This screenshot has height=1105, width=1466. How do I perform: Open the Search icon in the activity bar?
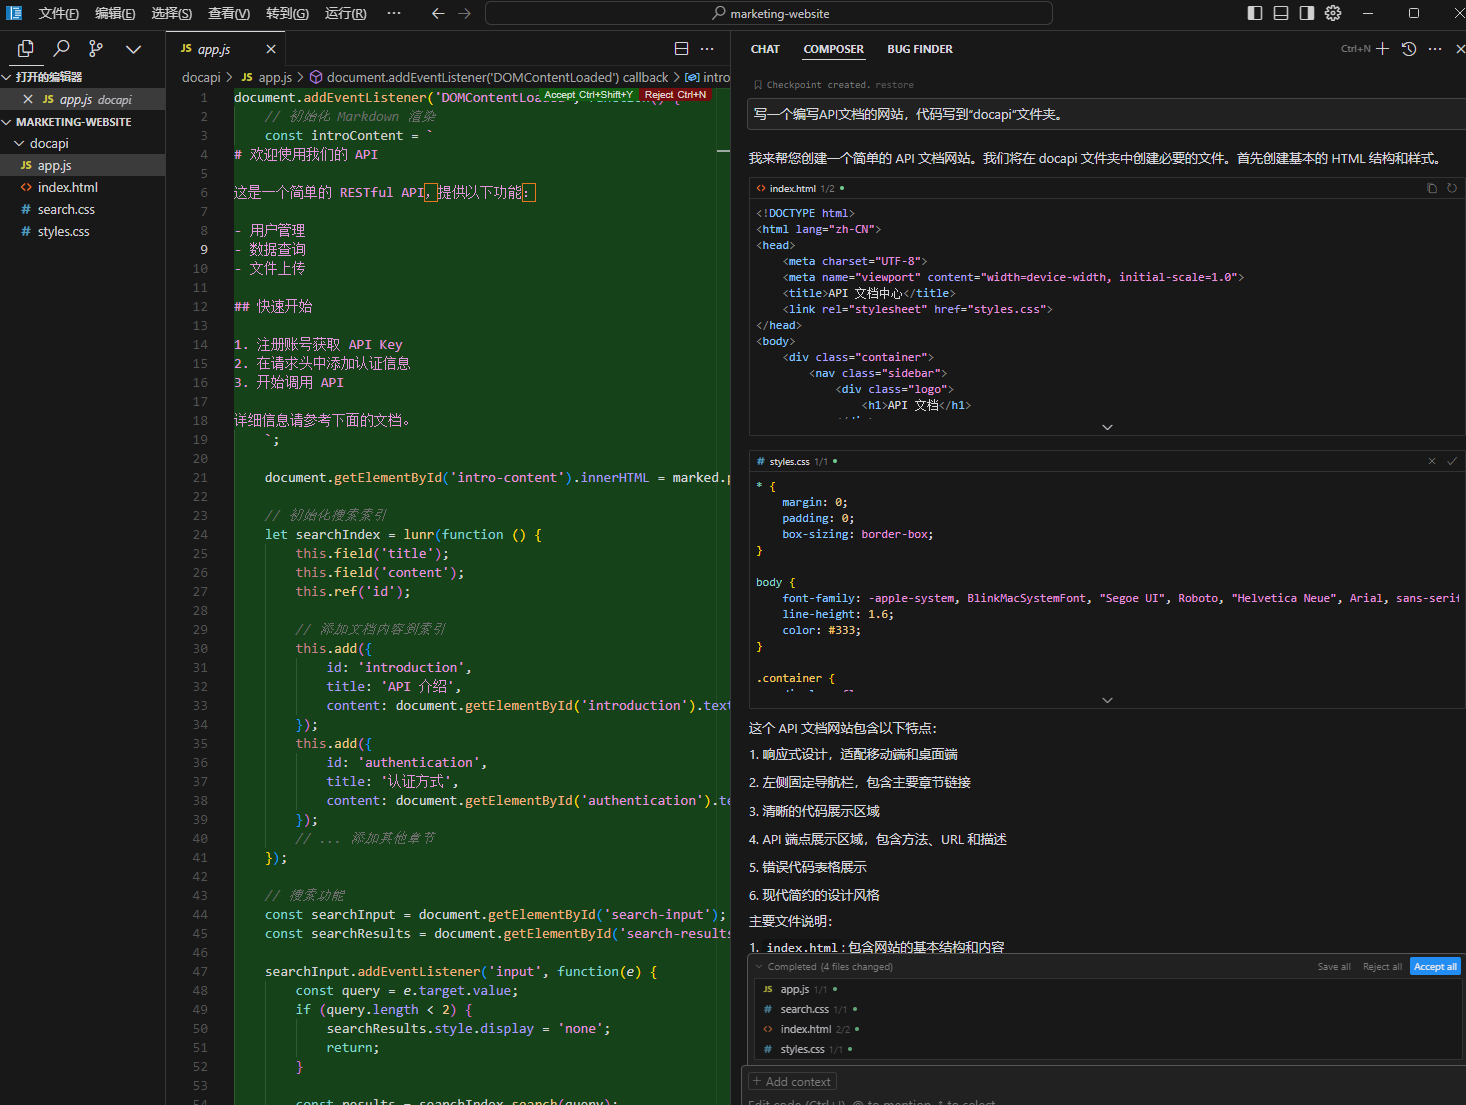pos(61,48)
